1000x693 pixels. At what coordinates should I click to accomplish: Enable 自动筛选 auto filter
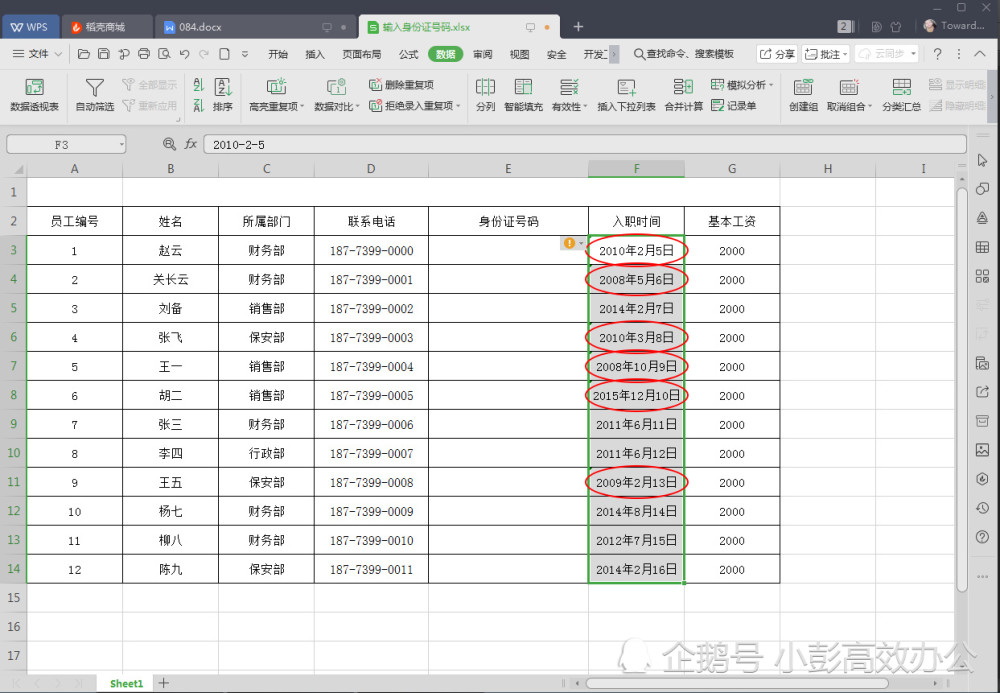94,94
